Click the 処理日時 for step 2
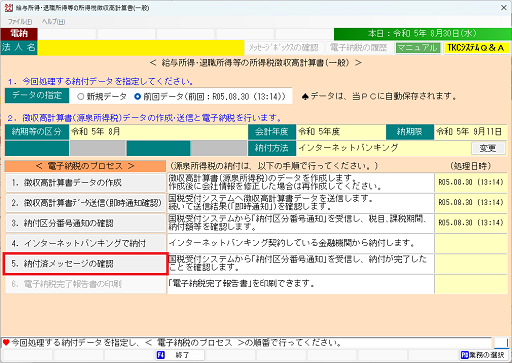Viewport: 512px width, 363px height. coord(471,203)
